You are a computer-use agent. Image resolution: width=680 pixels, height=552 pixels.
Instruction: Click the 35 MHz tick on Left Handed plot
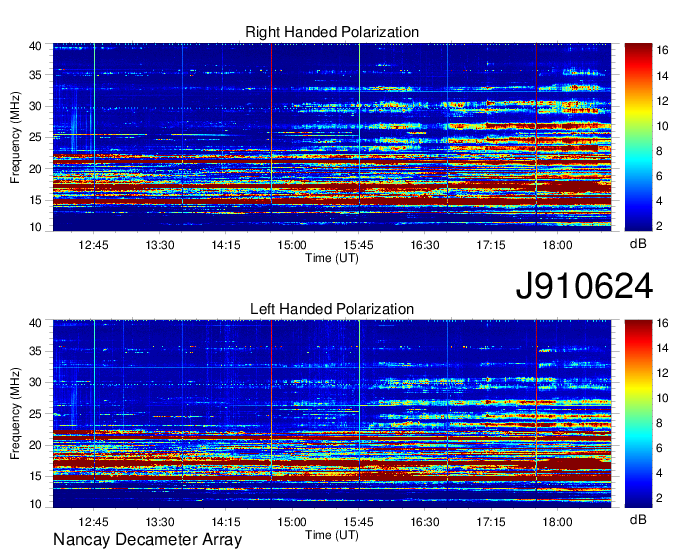[x=36, y=351]
